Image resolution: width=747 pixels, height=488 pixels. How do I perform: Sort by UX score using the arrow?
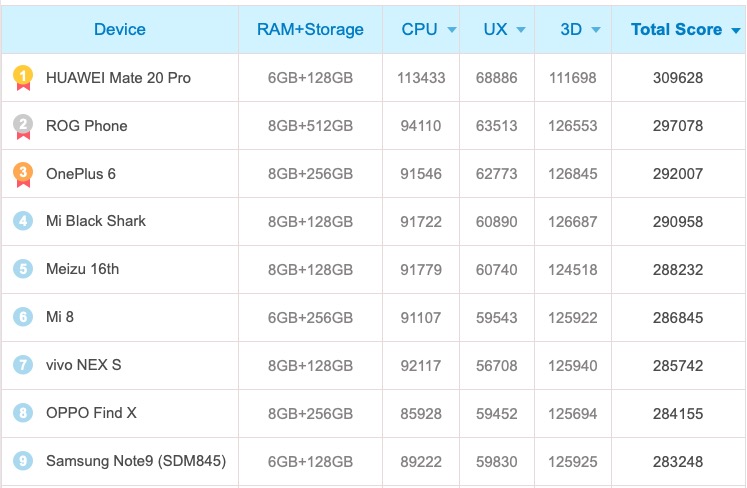coord(524,30)
